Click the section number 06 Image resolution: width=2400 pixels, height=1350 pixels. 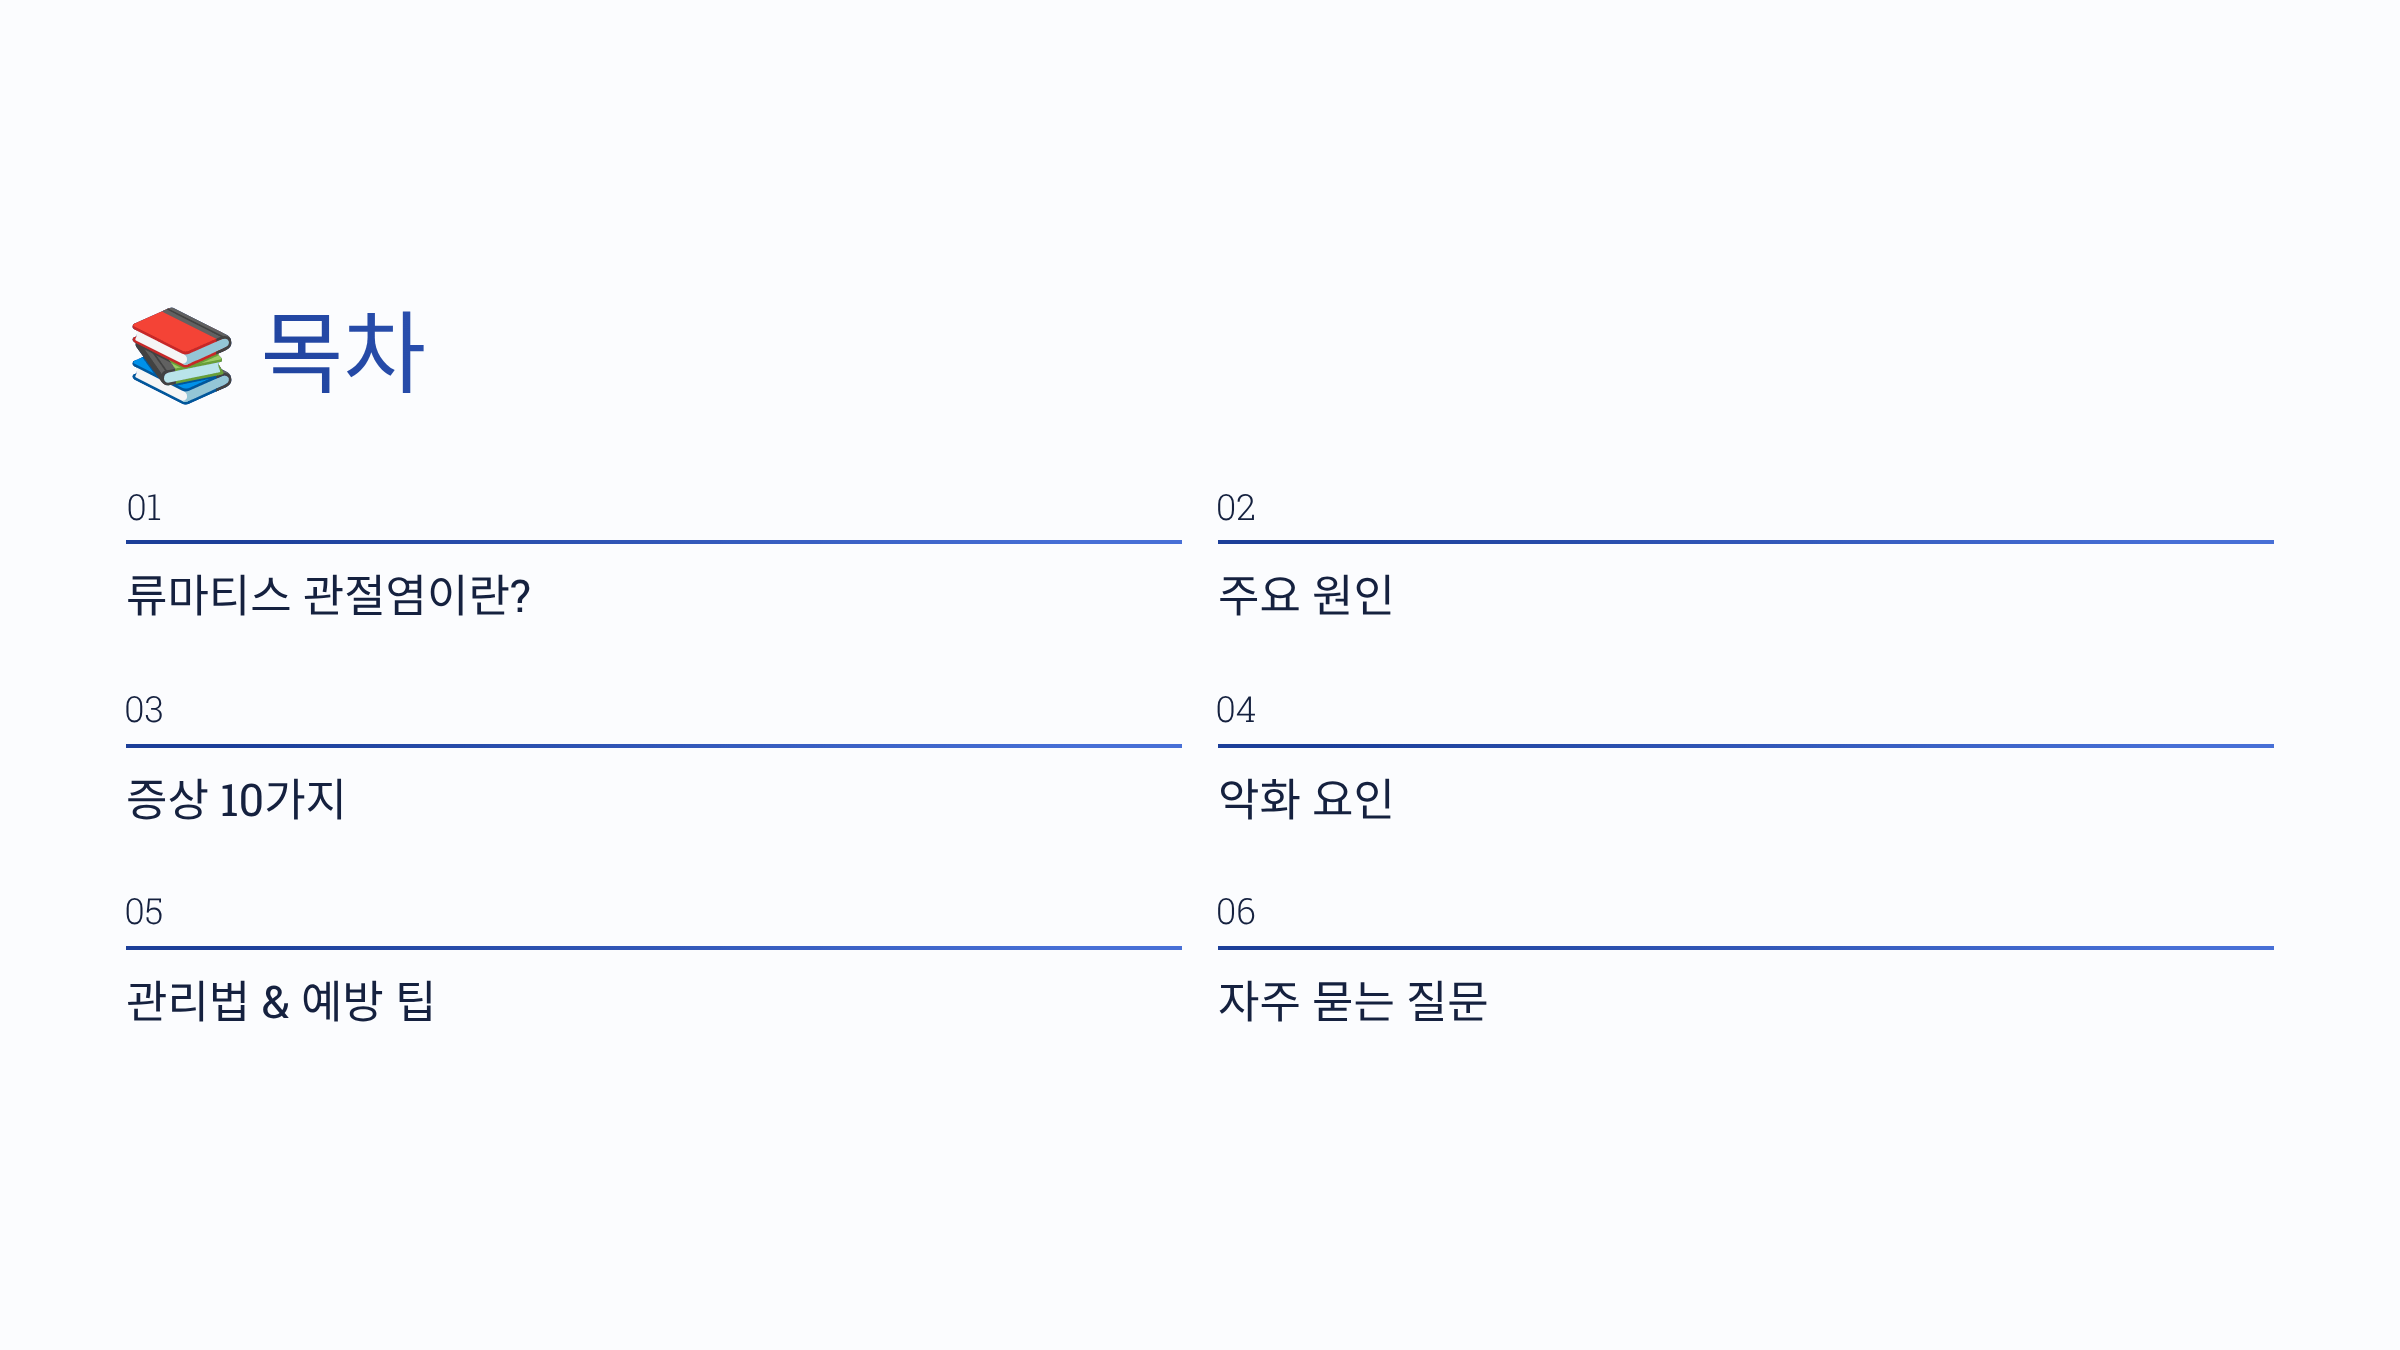[x=1236, y=912]
